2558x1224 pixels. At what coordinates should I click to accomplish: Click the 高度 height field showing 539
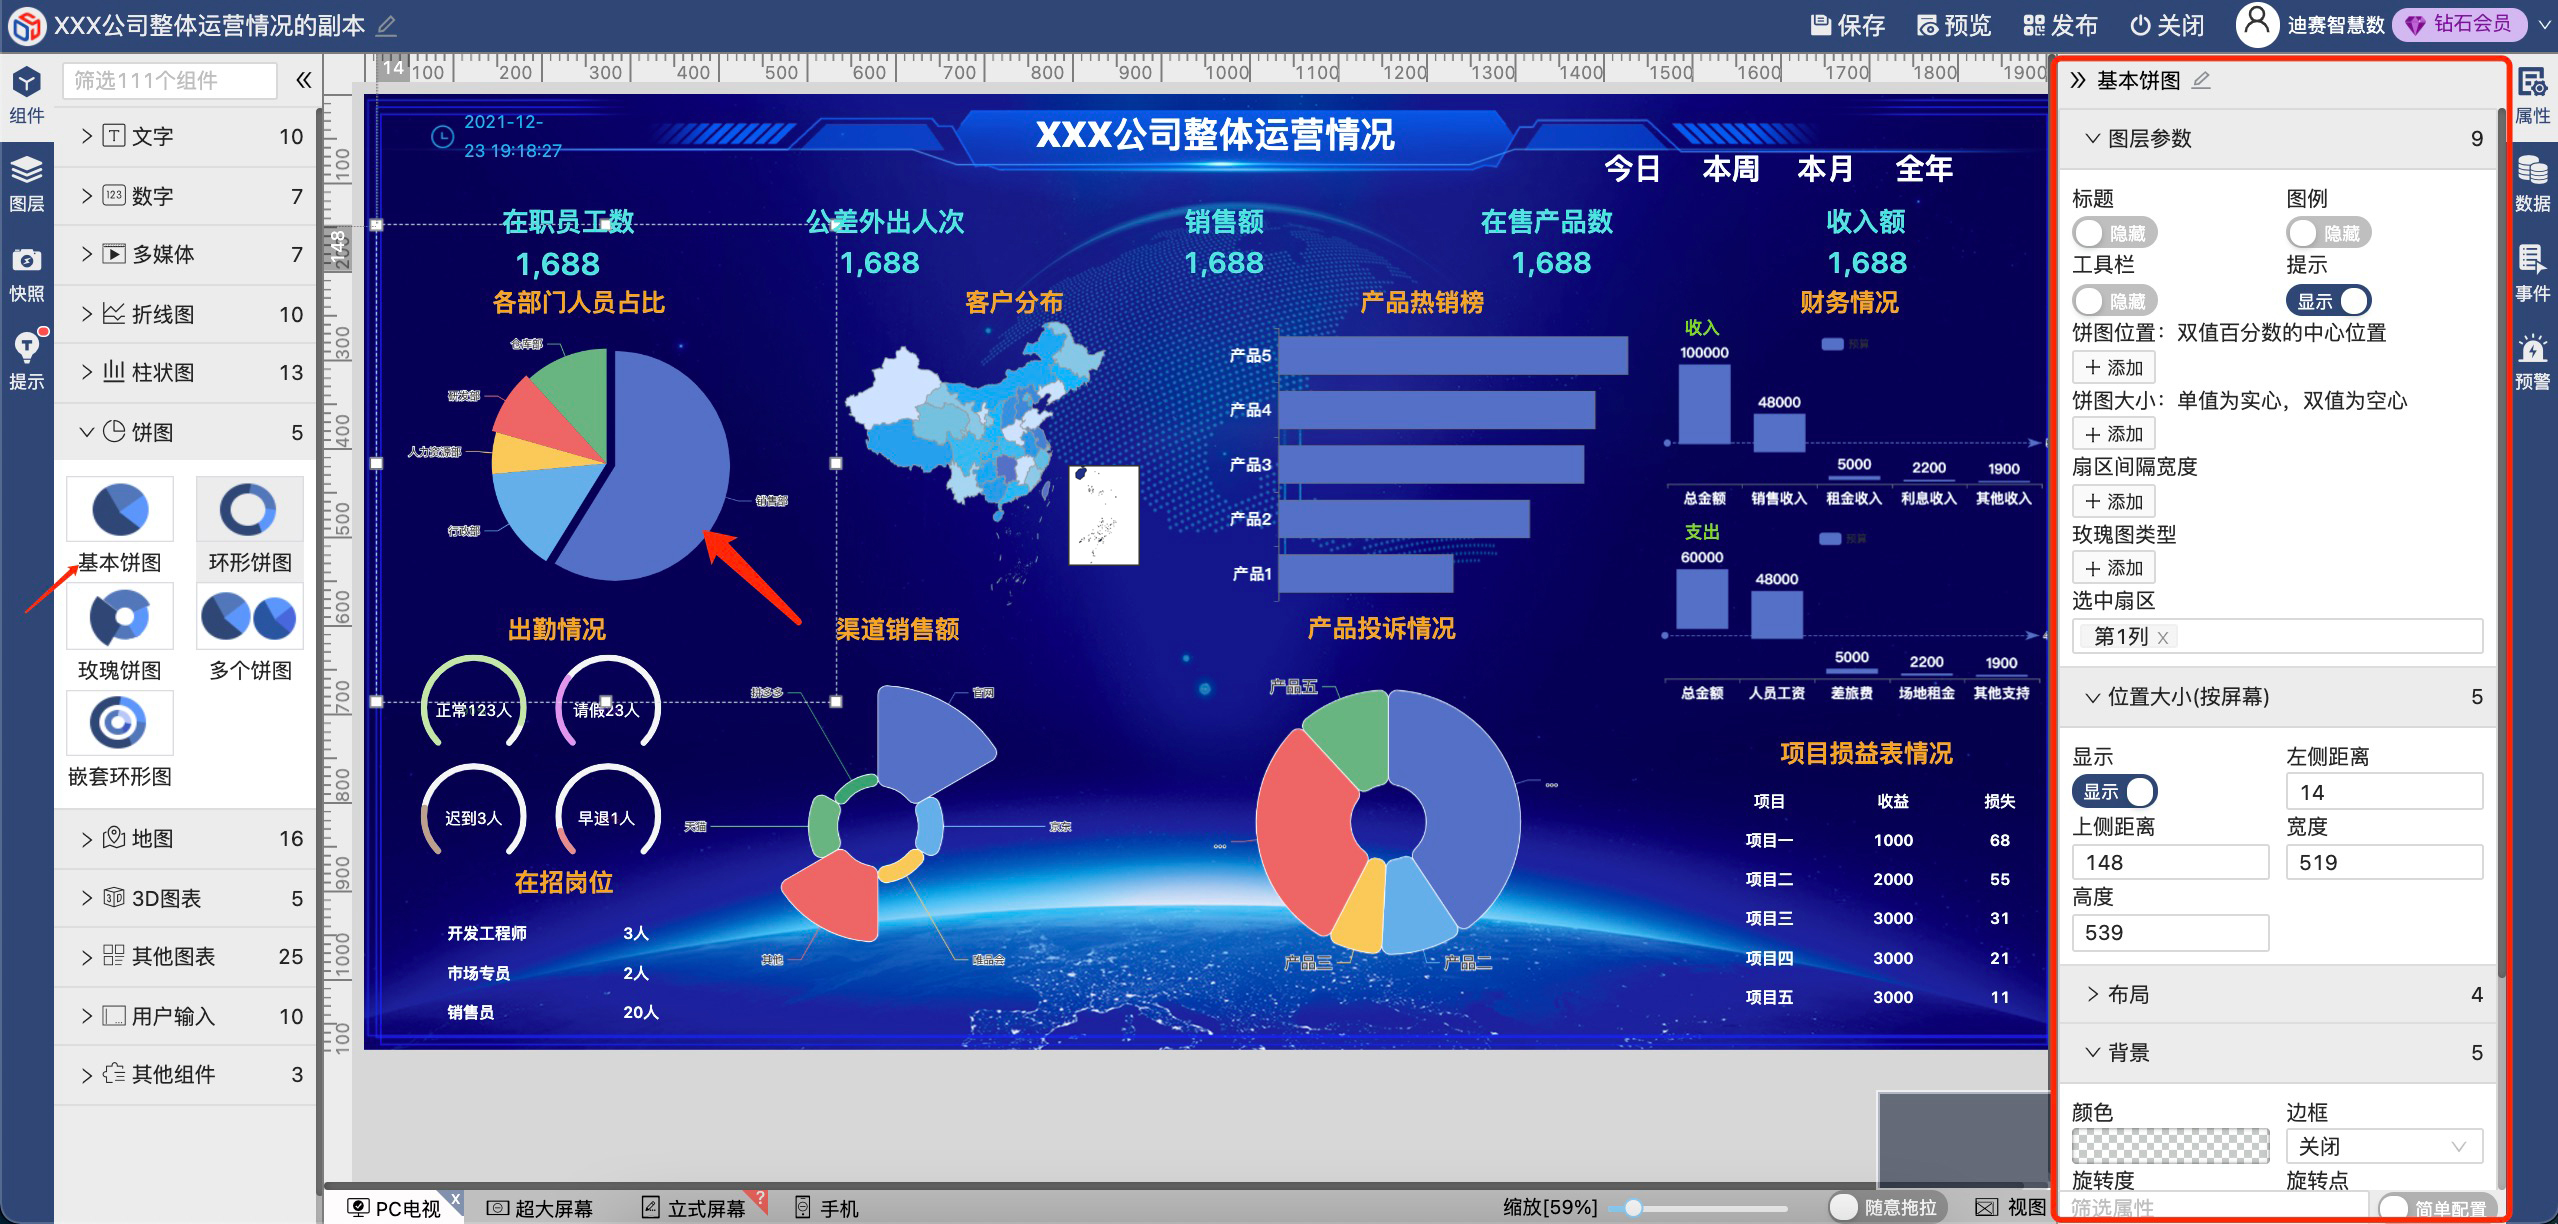click(x=2170, y=932)
